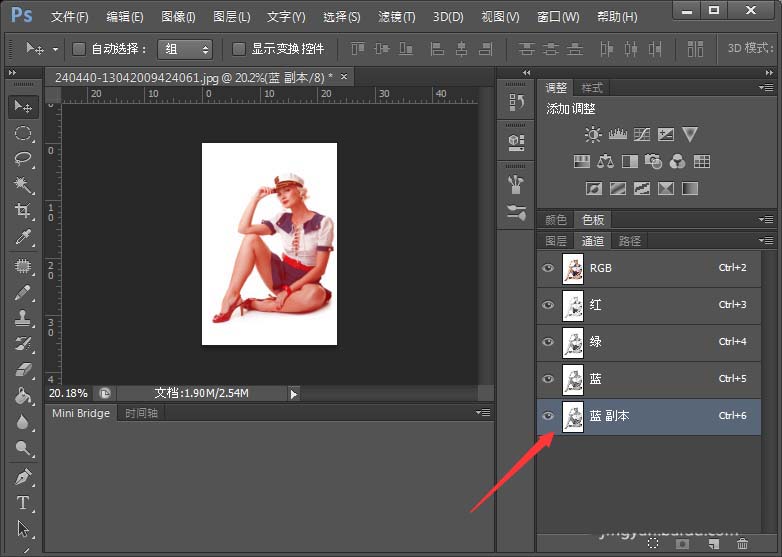Enable 自动选择 checkbox
Screen dimensions: 782x557
[x=79, y=49]
